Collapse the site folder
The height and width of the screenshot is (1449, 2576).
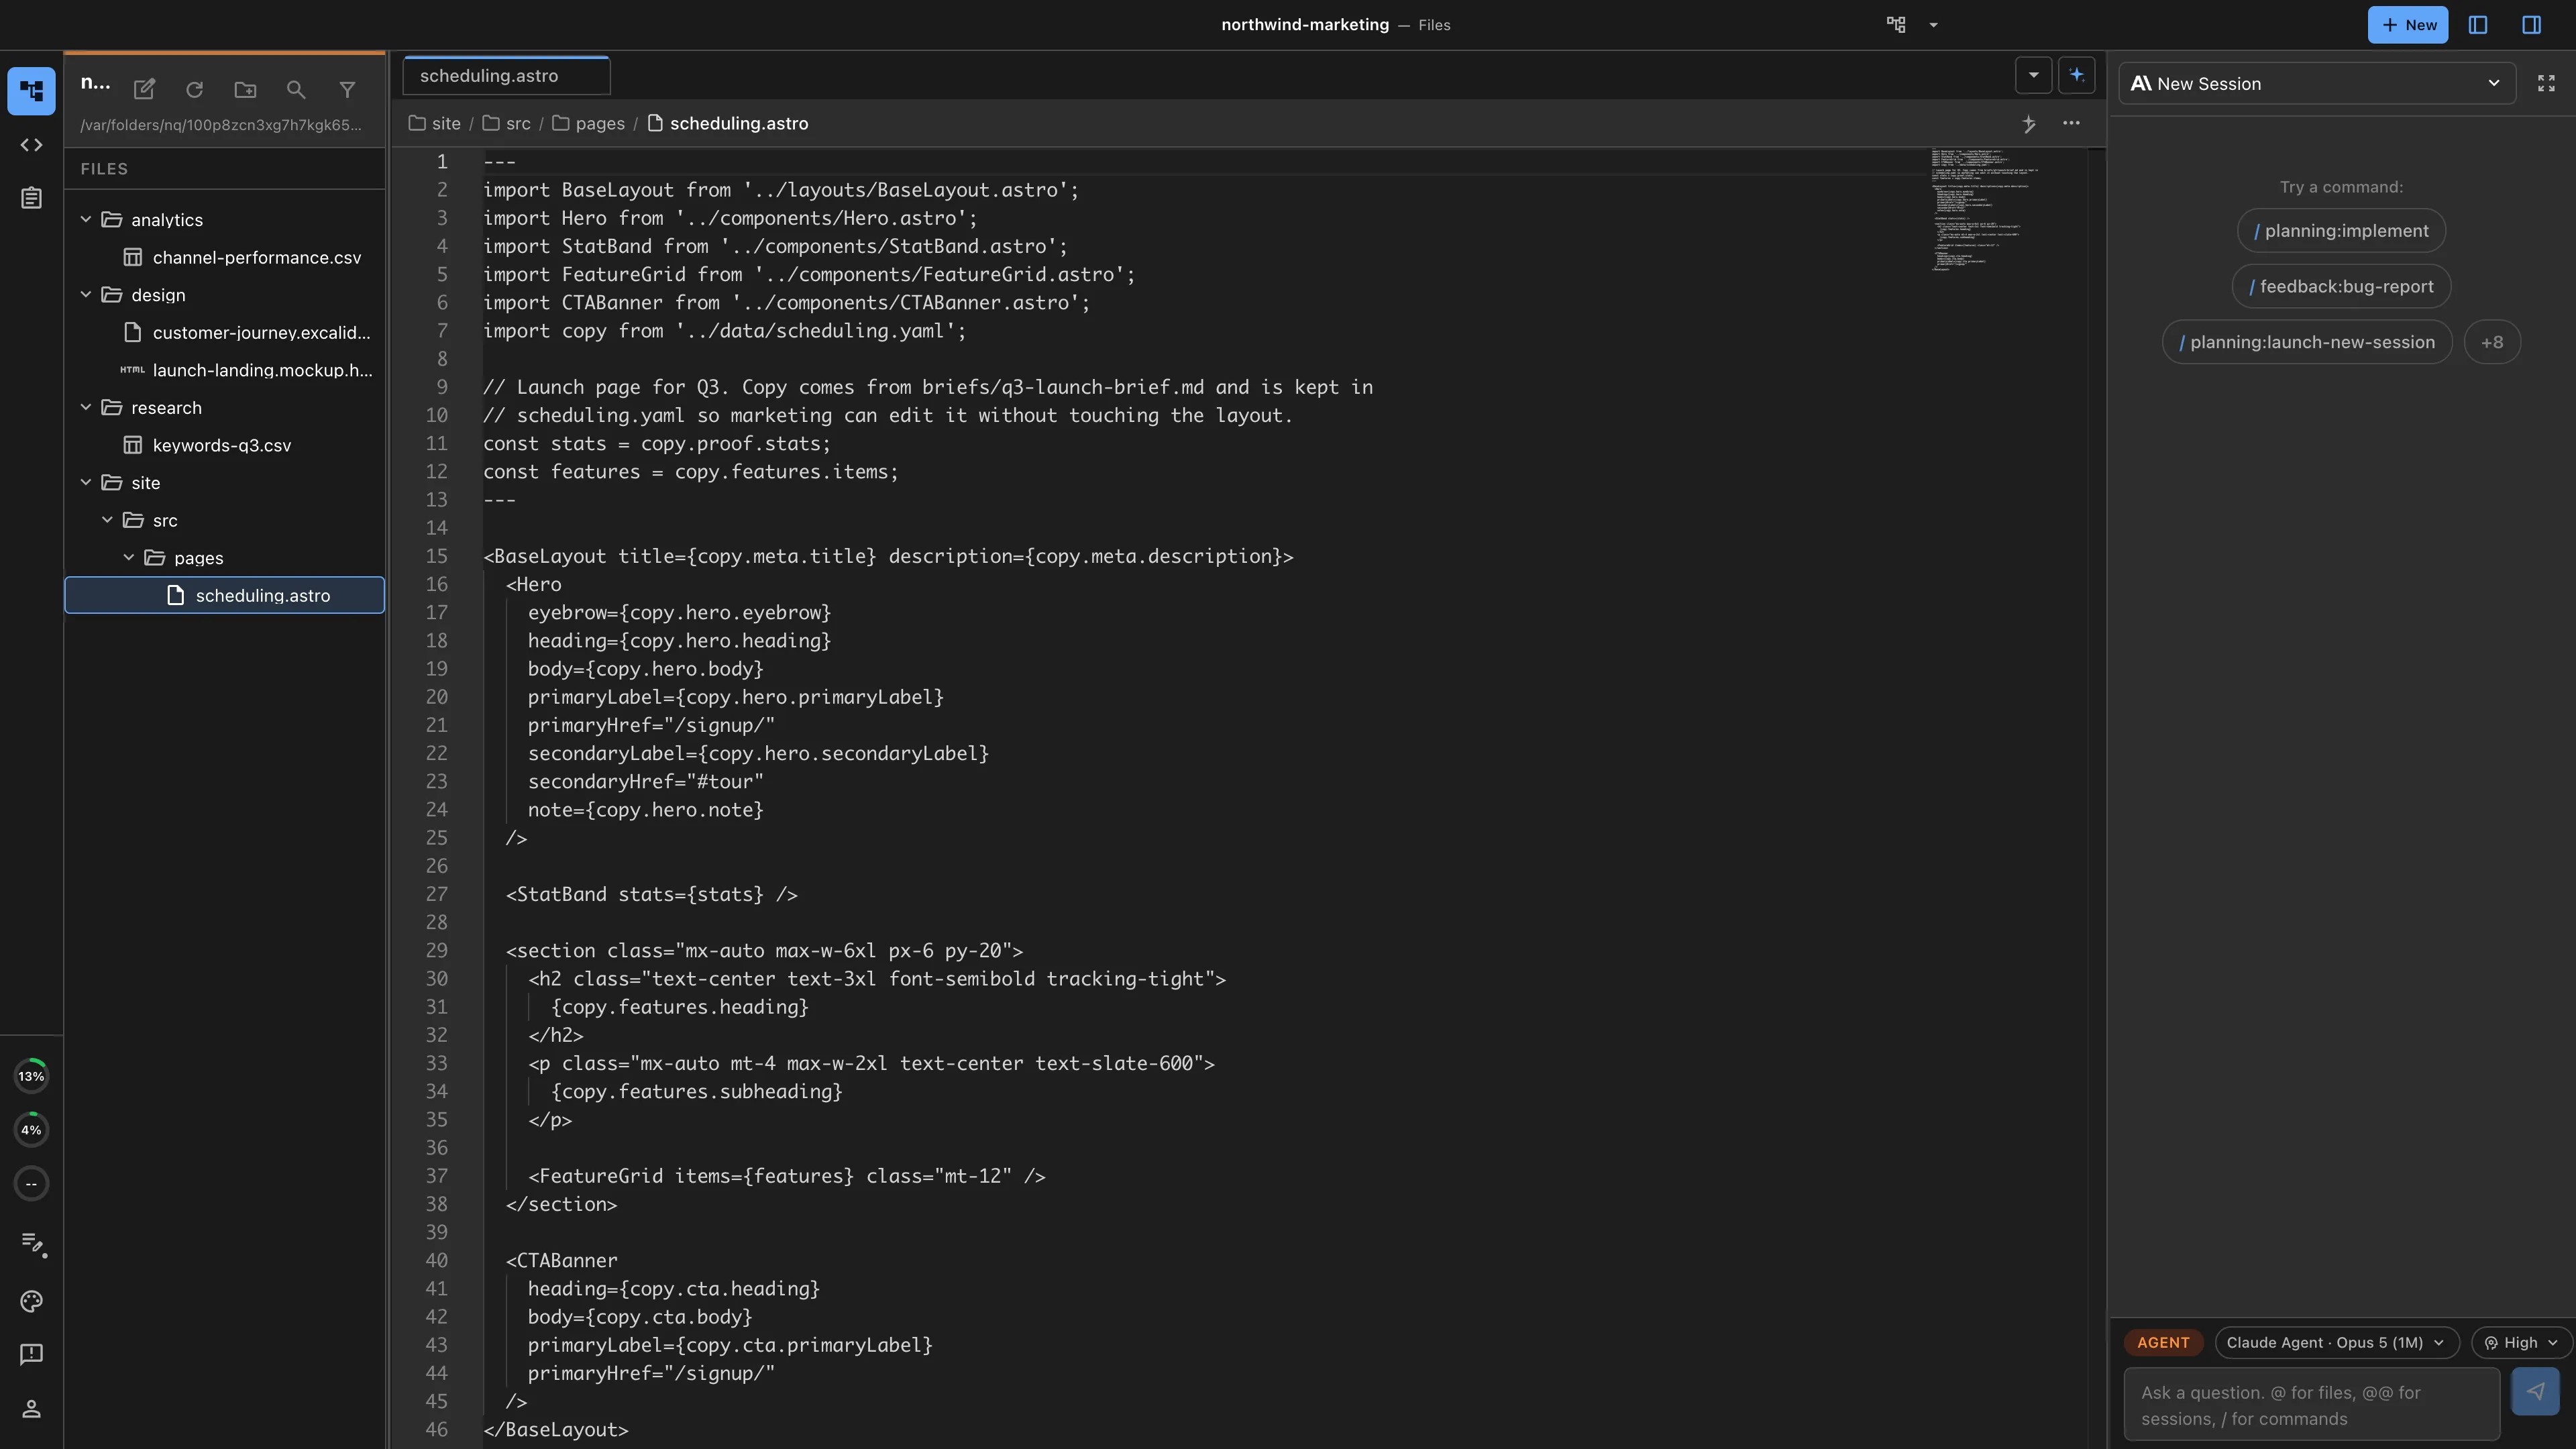point(86,482)
